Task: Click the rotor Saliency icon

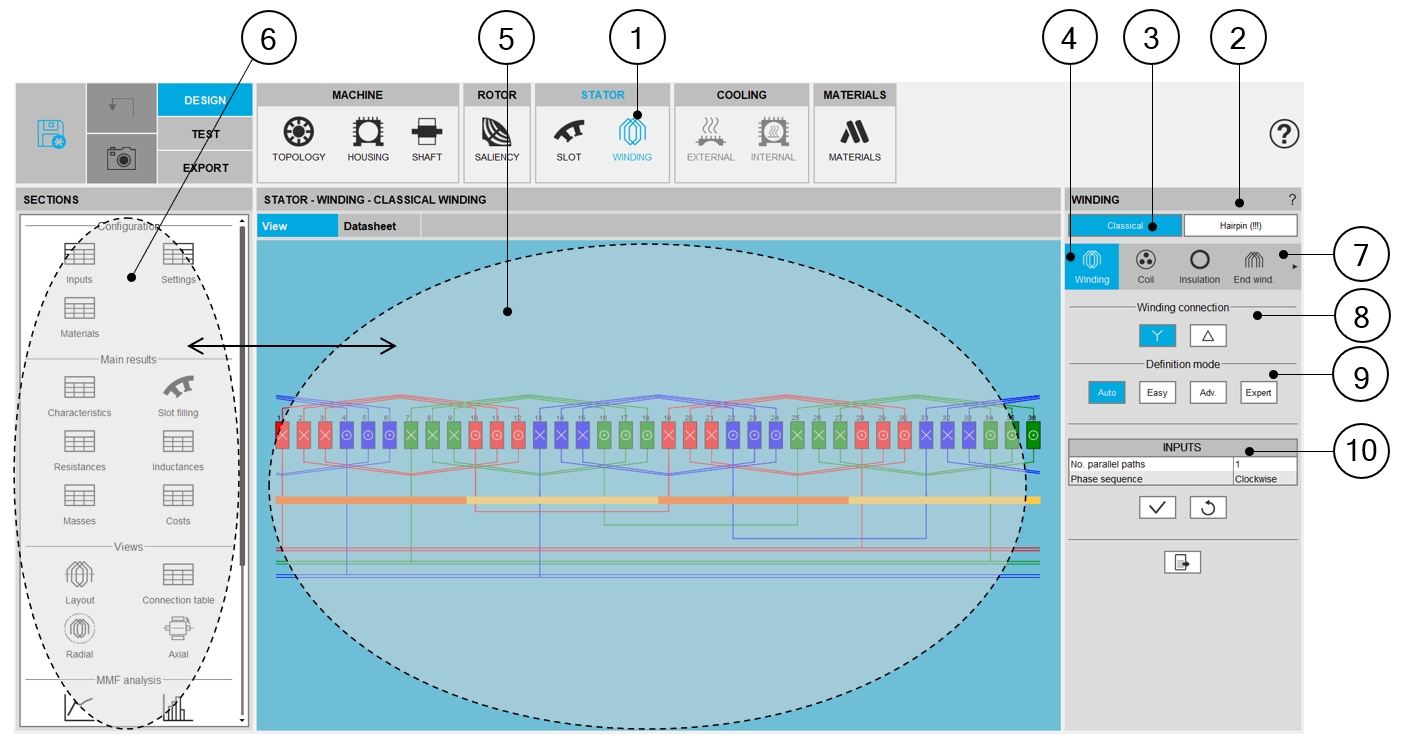Action: click(497, 135)
